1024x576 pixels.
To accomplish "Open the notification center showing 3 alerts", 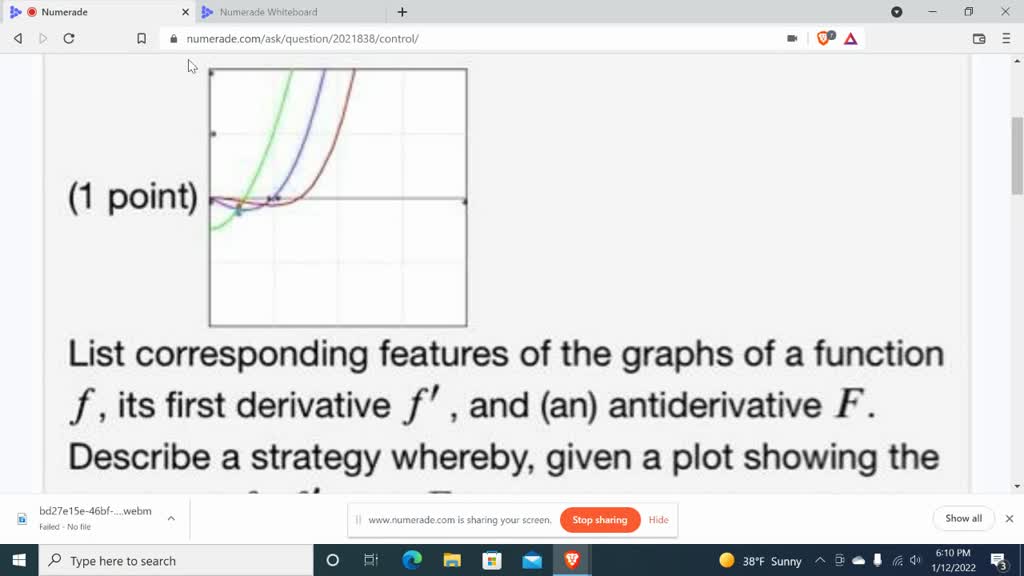I will (x=999, y=560).
